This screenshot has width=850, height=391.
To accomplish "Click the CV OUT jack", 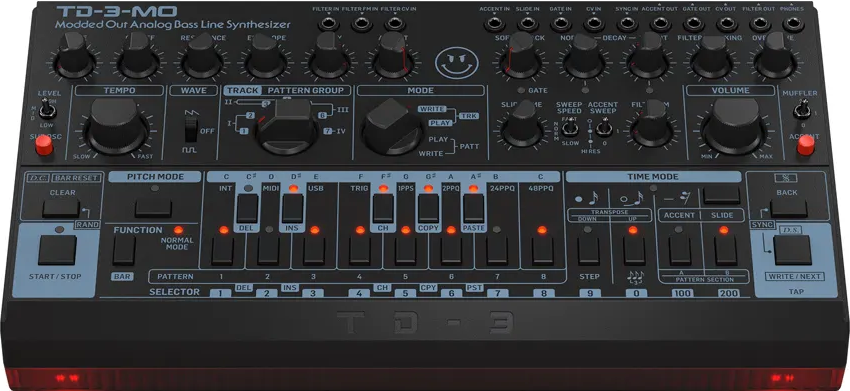I will click(727, 24).
